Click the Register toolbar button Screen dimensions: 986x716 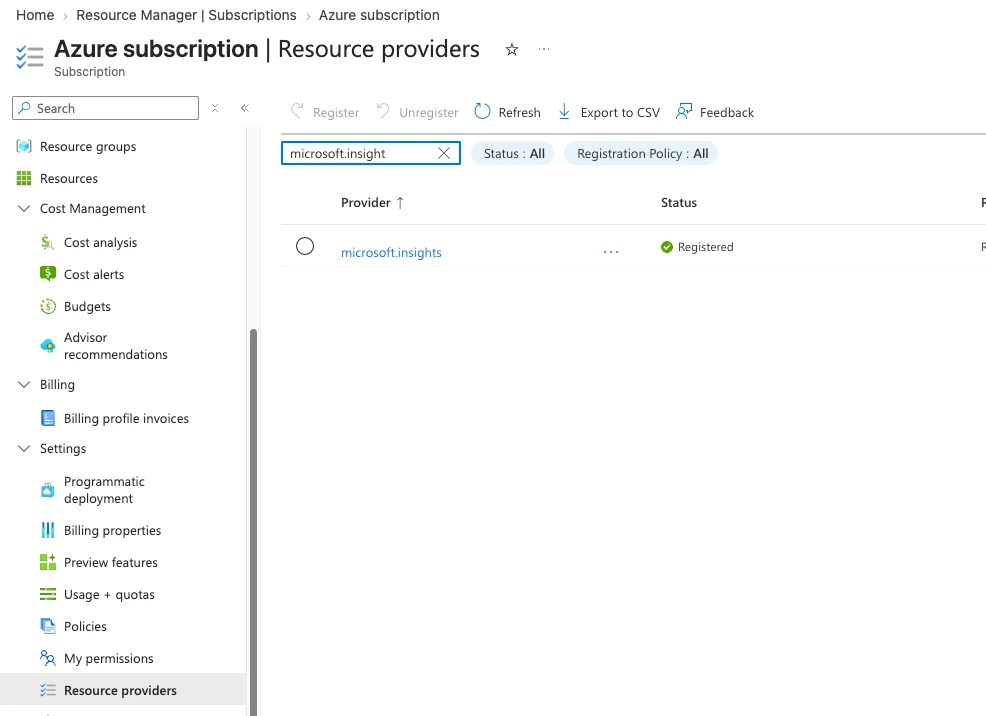pos(324,112)
